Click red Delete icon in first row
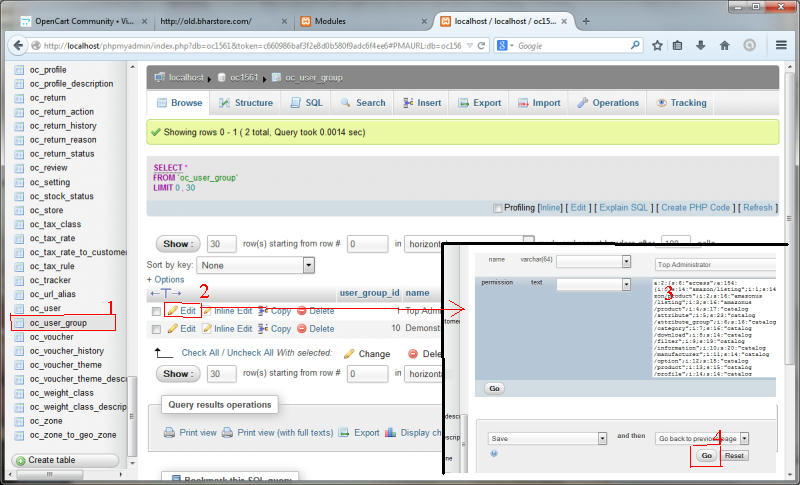The height and width of the screenshot is (485, 800). pos(302,311)
